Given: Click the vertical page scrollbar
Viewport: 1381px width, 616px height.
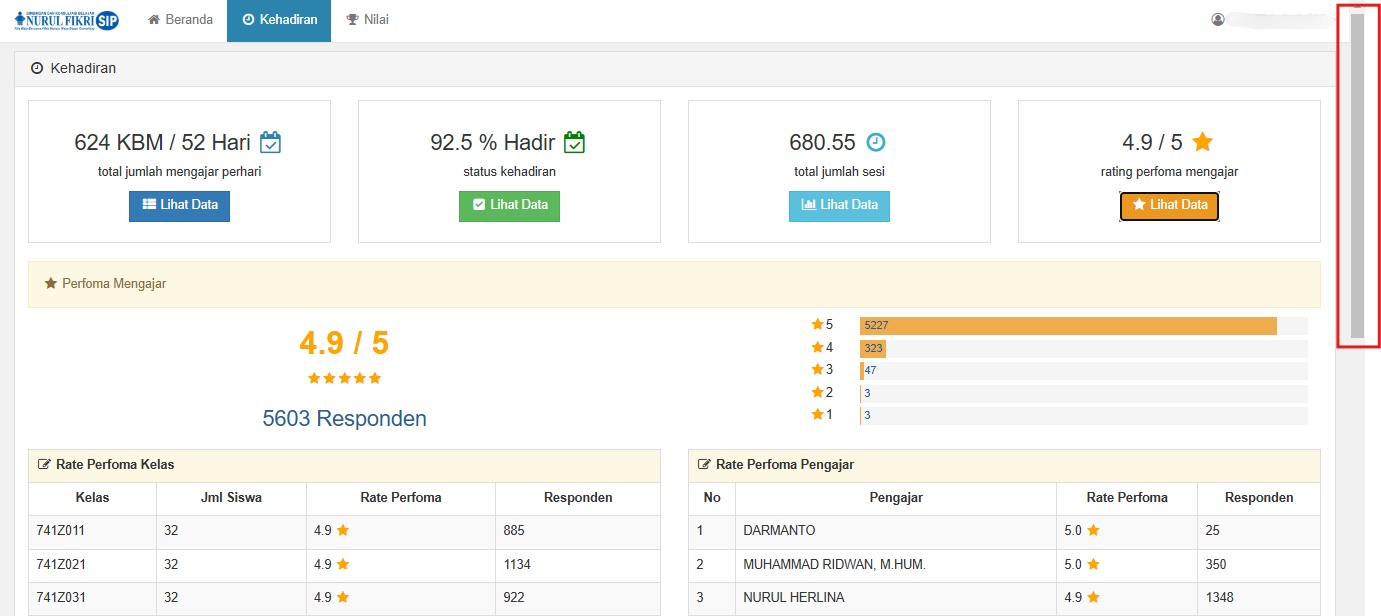Looking at the screenshot, I should pos(1357,175).
